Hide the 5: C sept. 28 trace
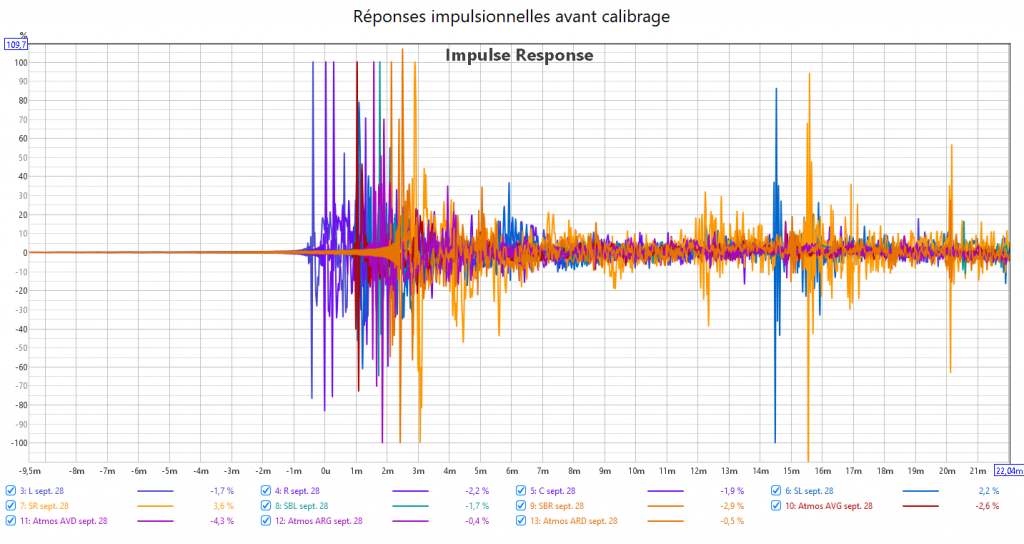 pyautogui.click(x=521, y=491)
